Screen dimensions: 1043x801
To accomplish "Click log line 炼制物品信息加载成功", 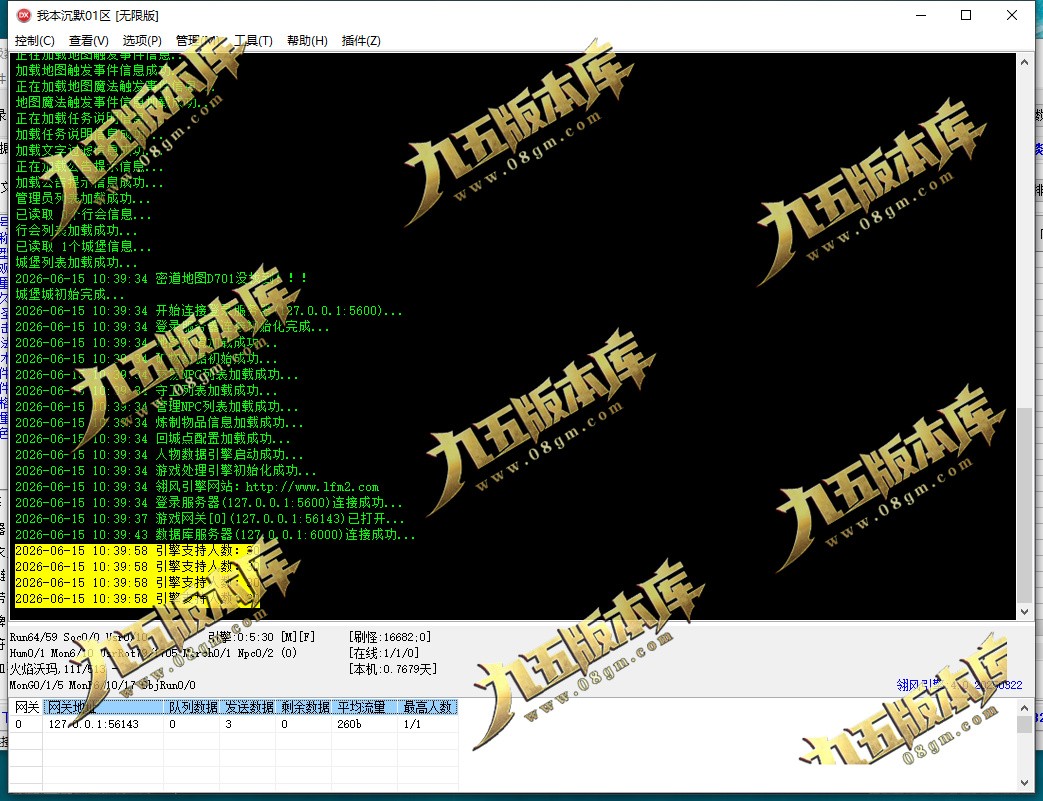I will tap(159, 423).
